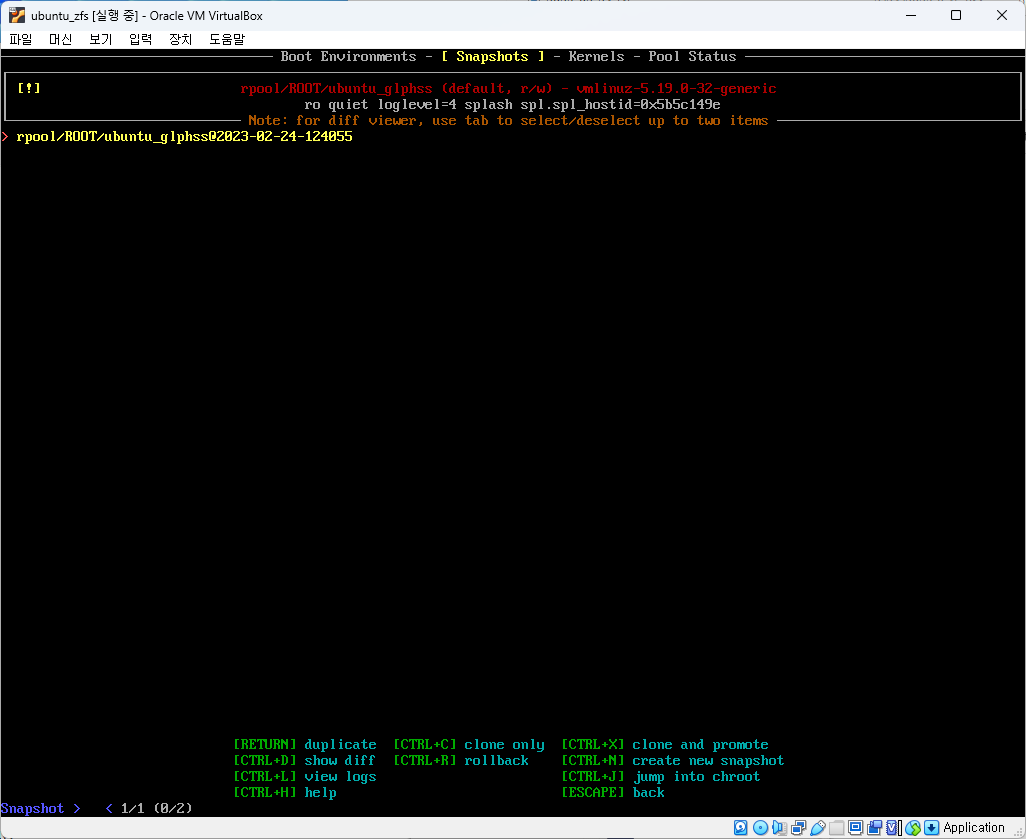1026x839 pixels.
Task: Switch to the Pool Status tab heading
Action: click(692, 57)
